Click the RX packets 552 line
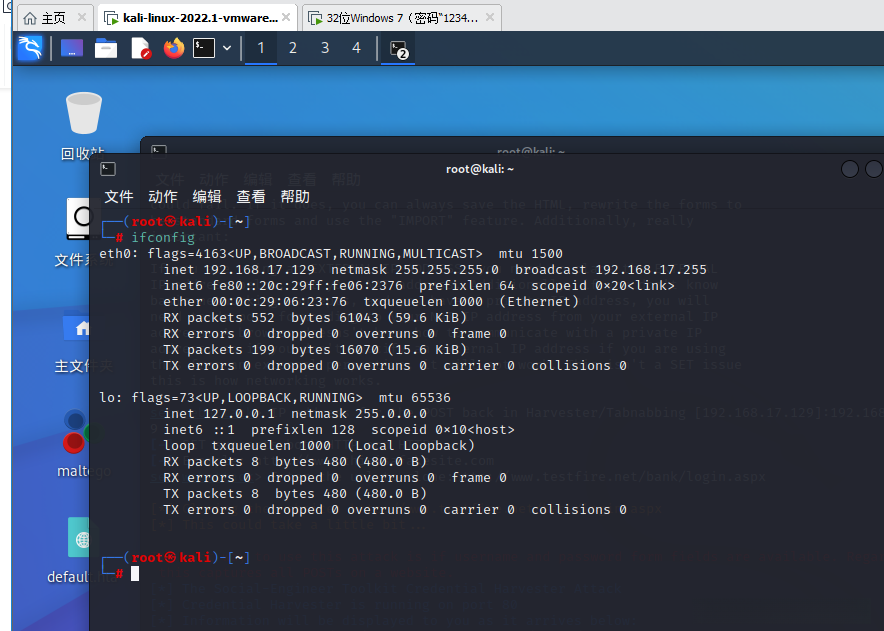 pos(315,317)
